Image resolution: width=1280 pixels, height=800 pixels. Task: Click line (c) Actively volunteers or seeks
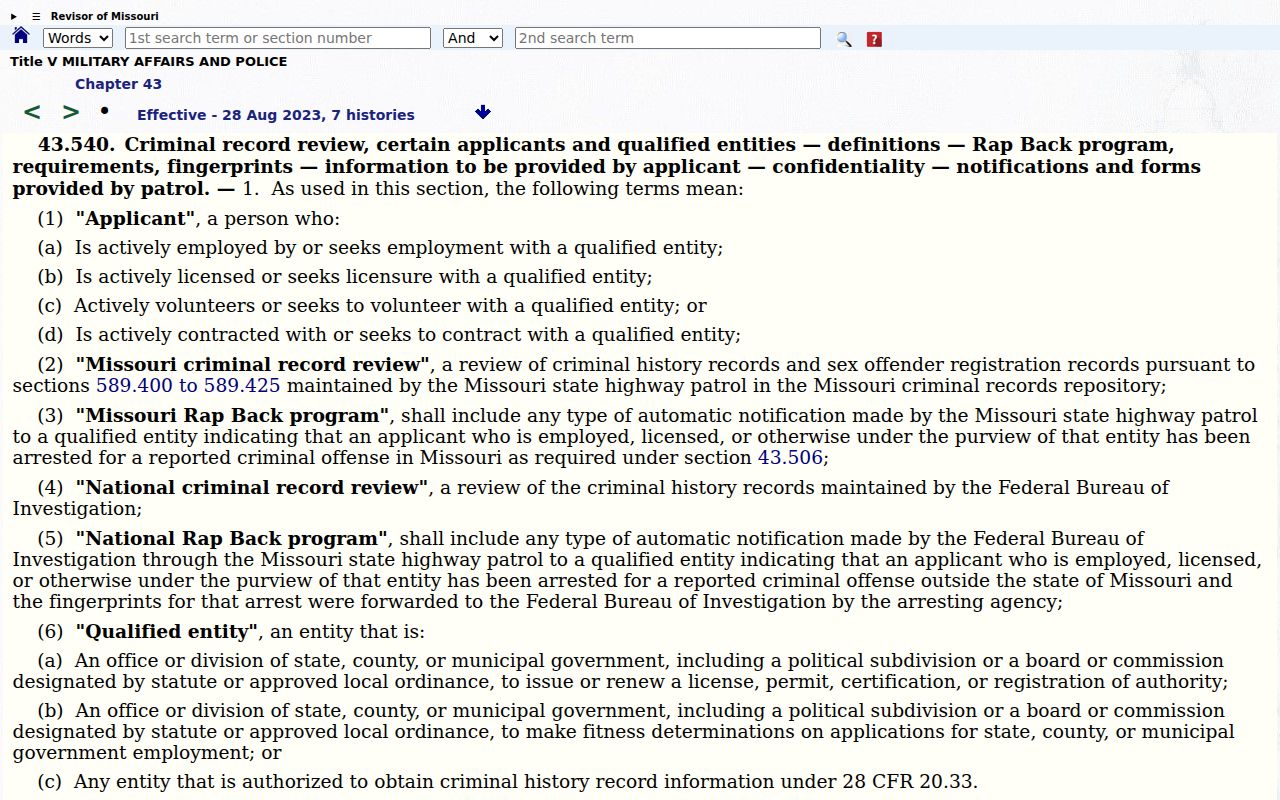[x=372, y=306]
